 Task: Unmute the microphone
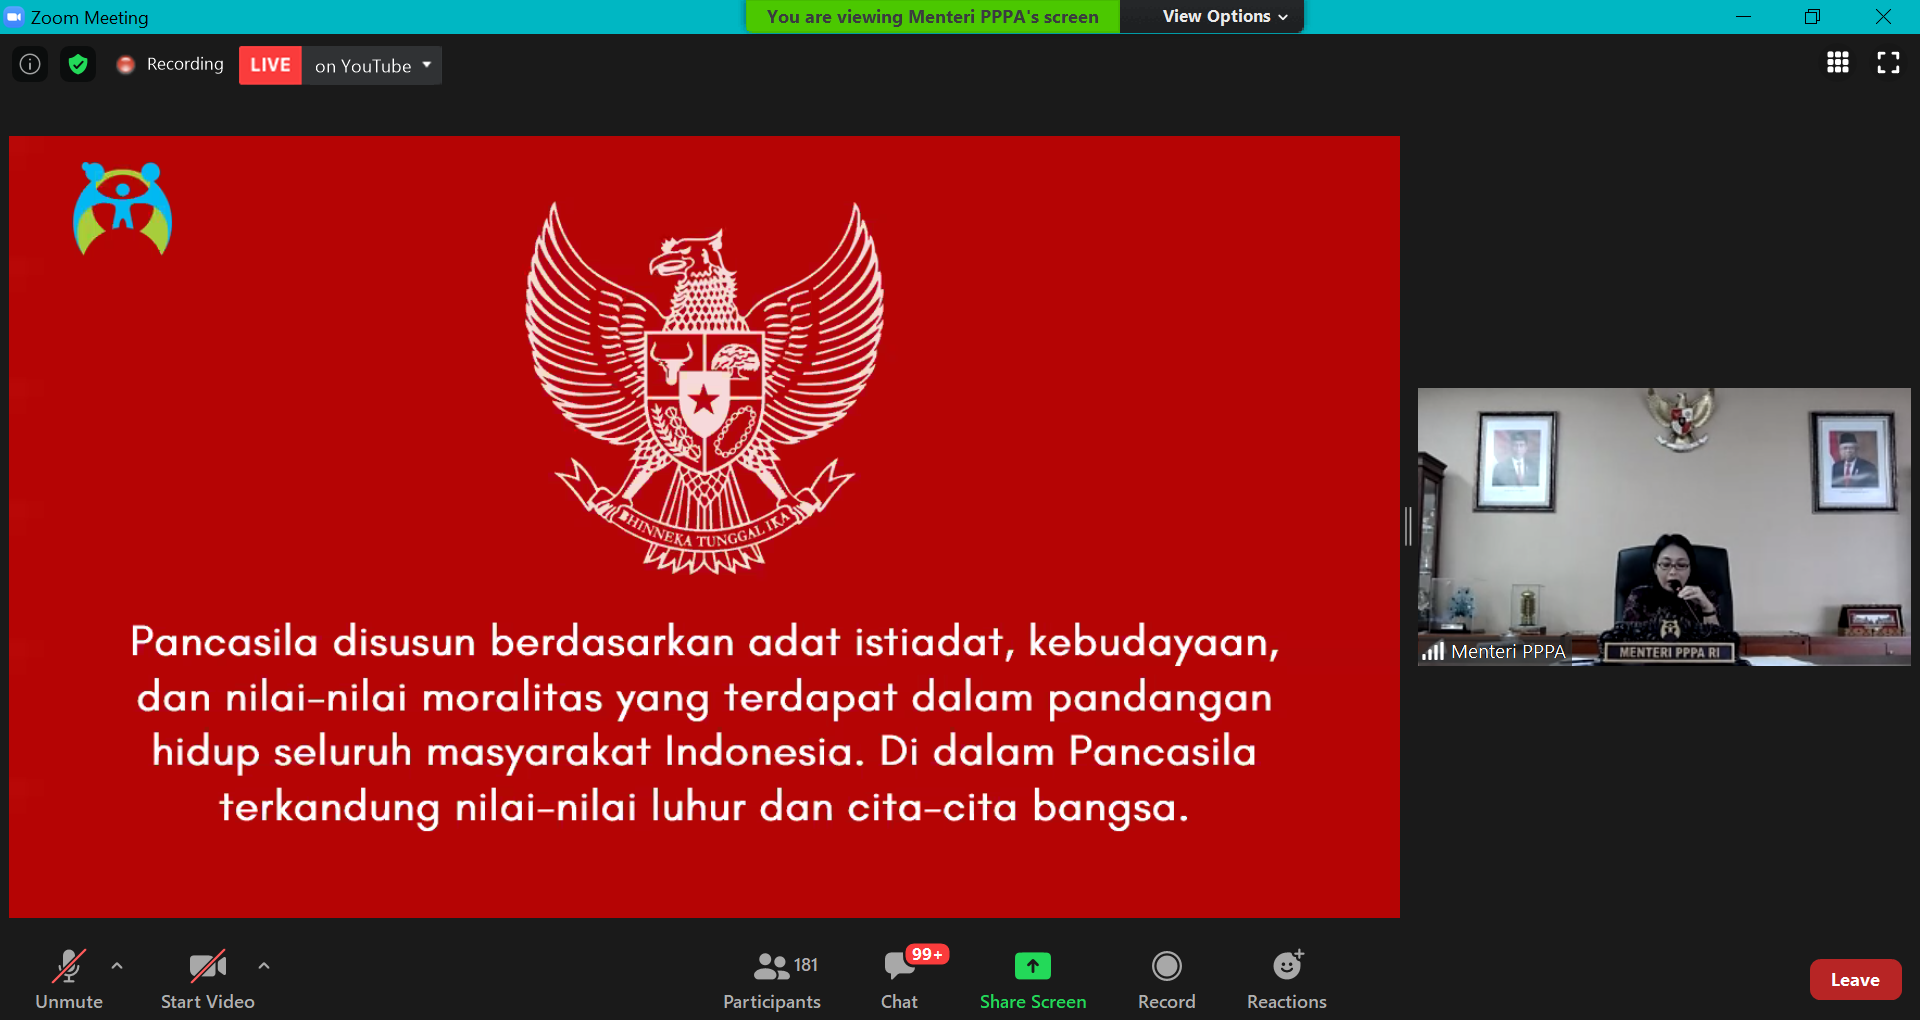tap(68, 979)
